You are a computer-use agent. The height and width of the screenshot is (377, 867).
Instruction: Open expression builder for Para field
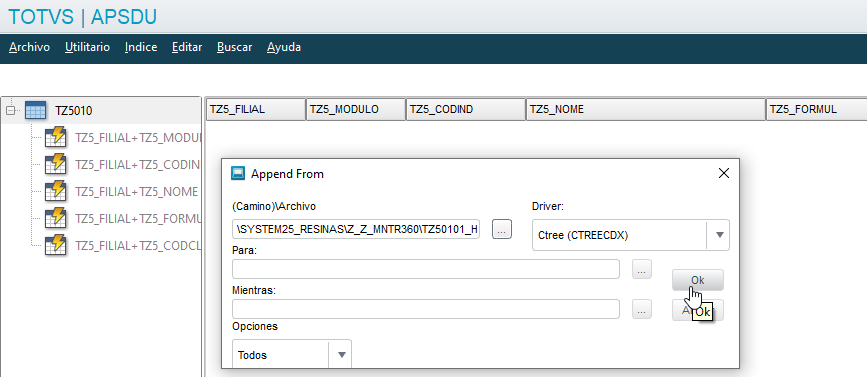click(x=641, y=269)
